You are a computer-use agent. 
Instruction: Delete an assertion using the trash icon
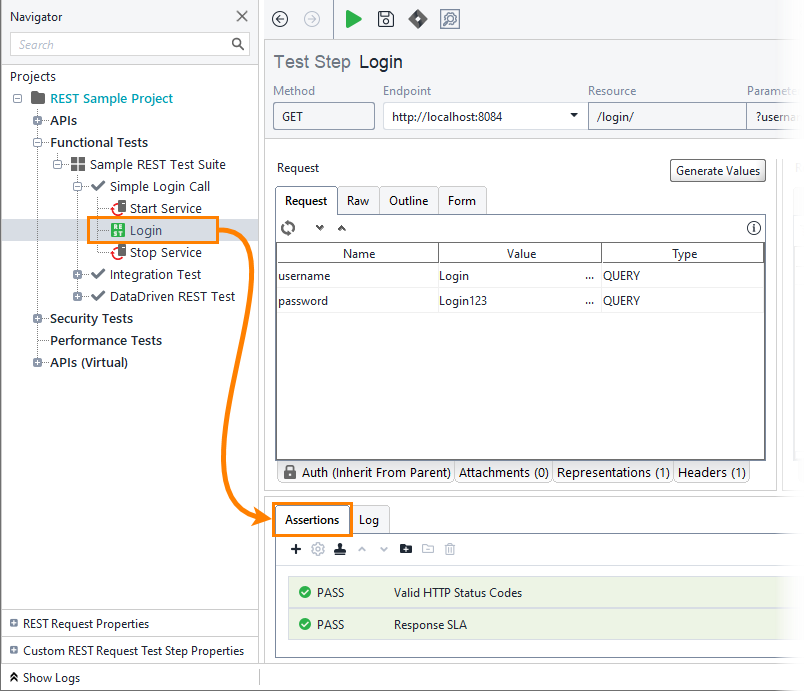pos(449,549)
